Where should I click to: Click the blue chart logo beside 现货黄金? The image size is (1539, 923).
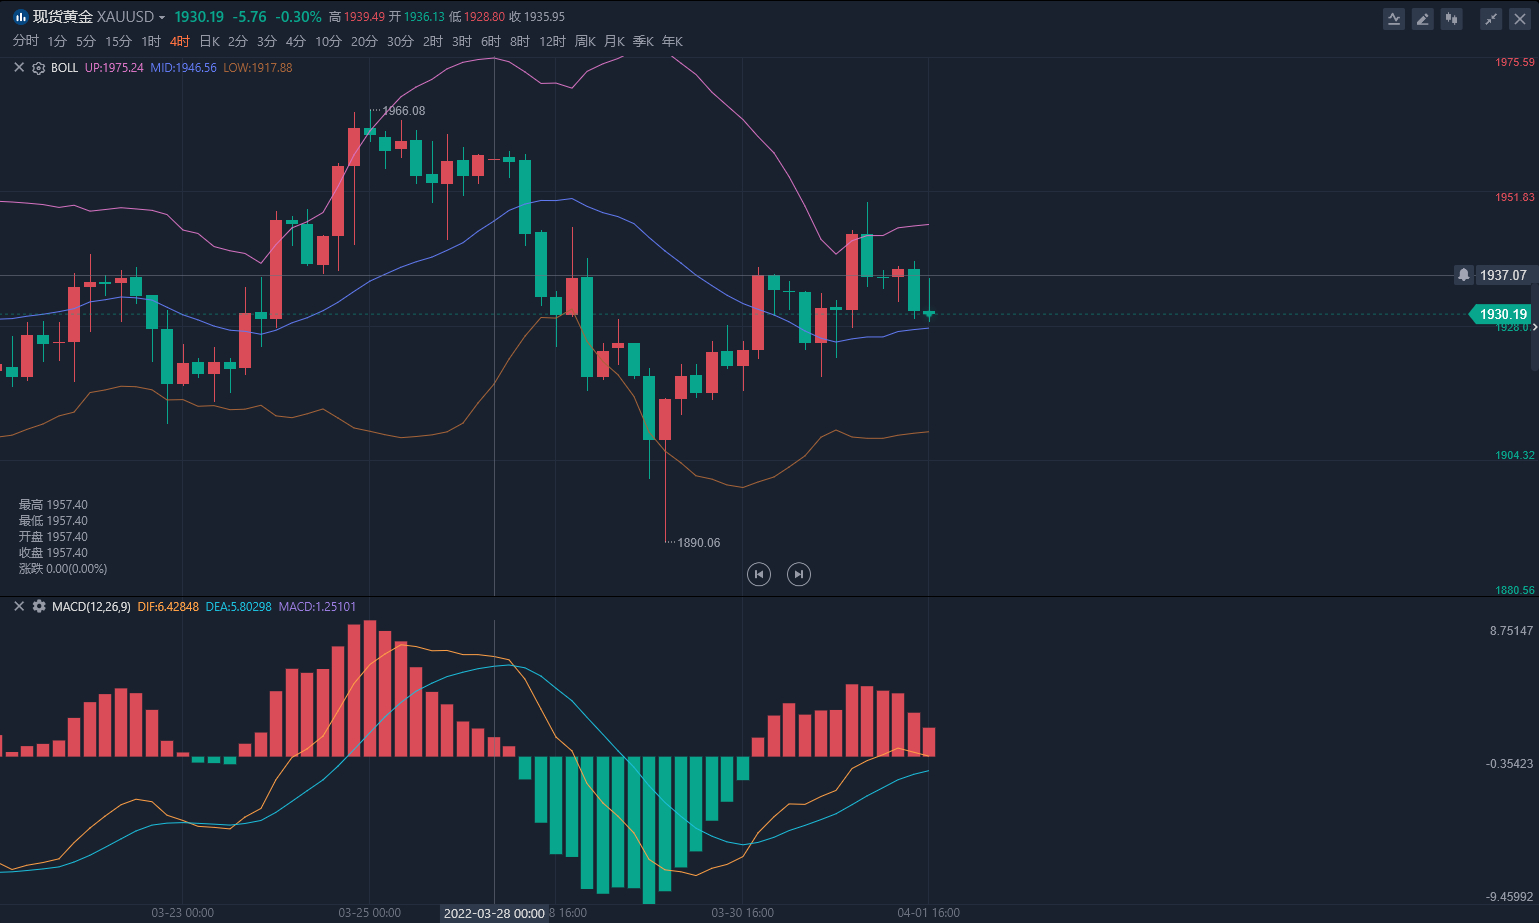(x=20, y=17)
